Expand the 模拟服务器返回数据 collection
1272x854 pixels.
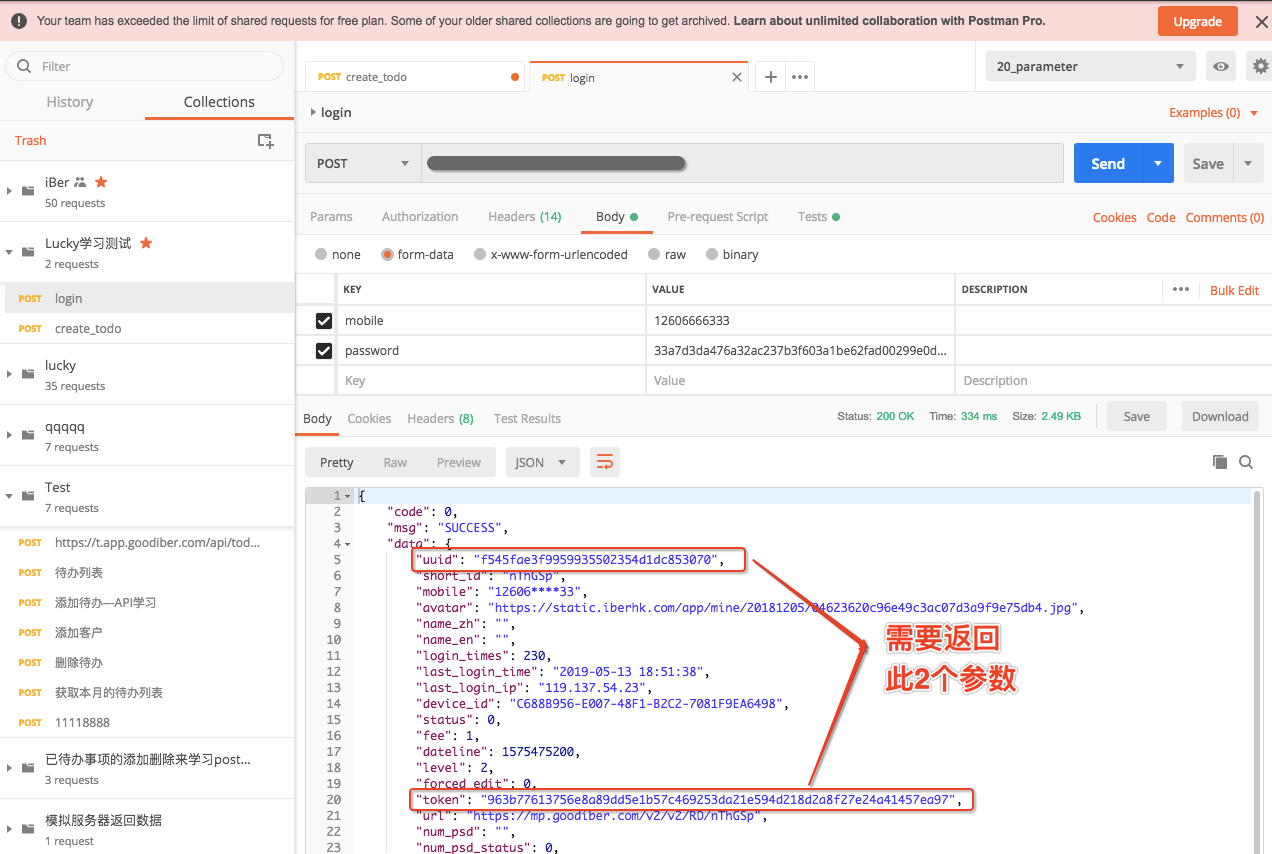pos(9,829)
